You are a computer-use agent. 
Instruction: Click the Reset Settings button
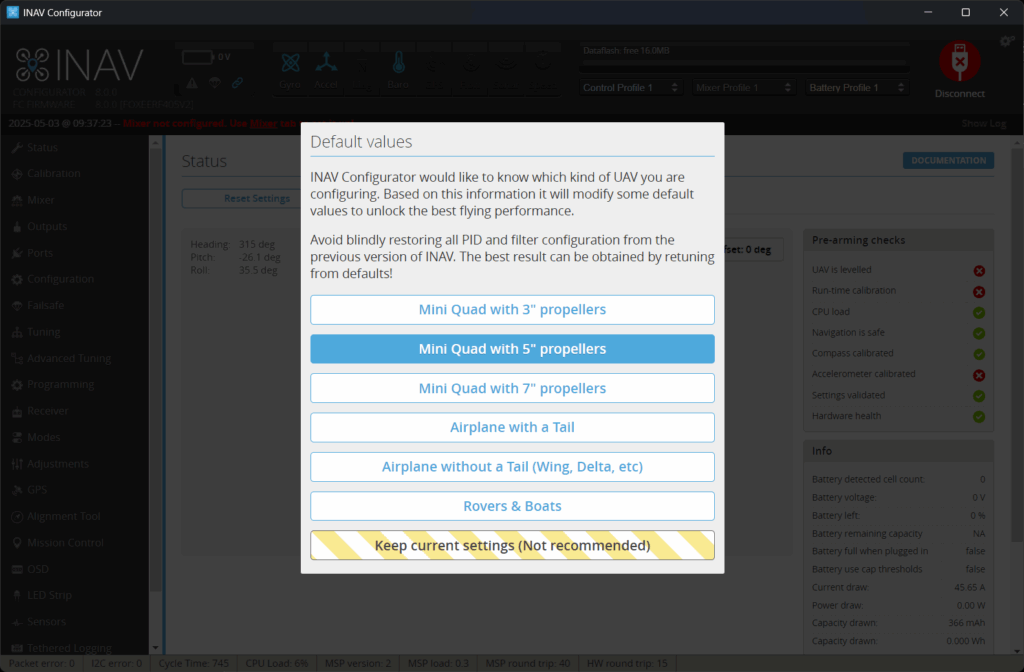(257, 199)
